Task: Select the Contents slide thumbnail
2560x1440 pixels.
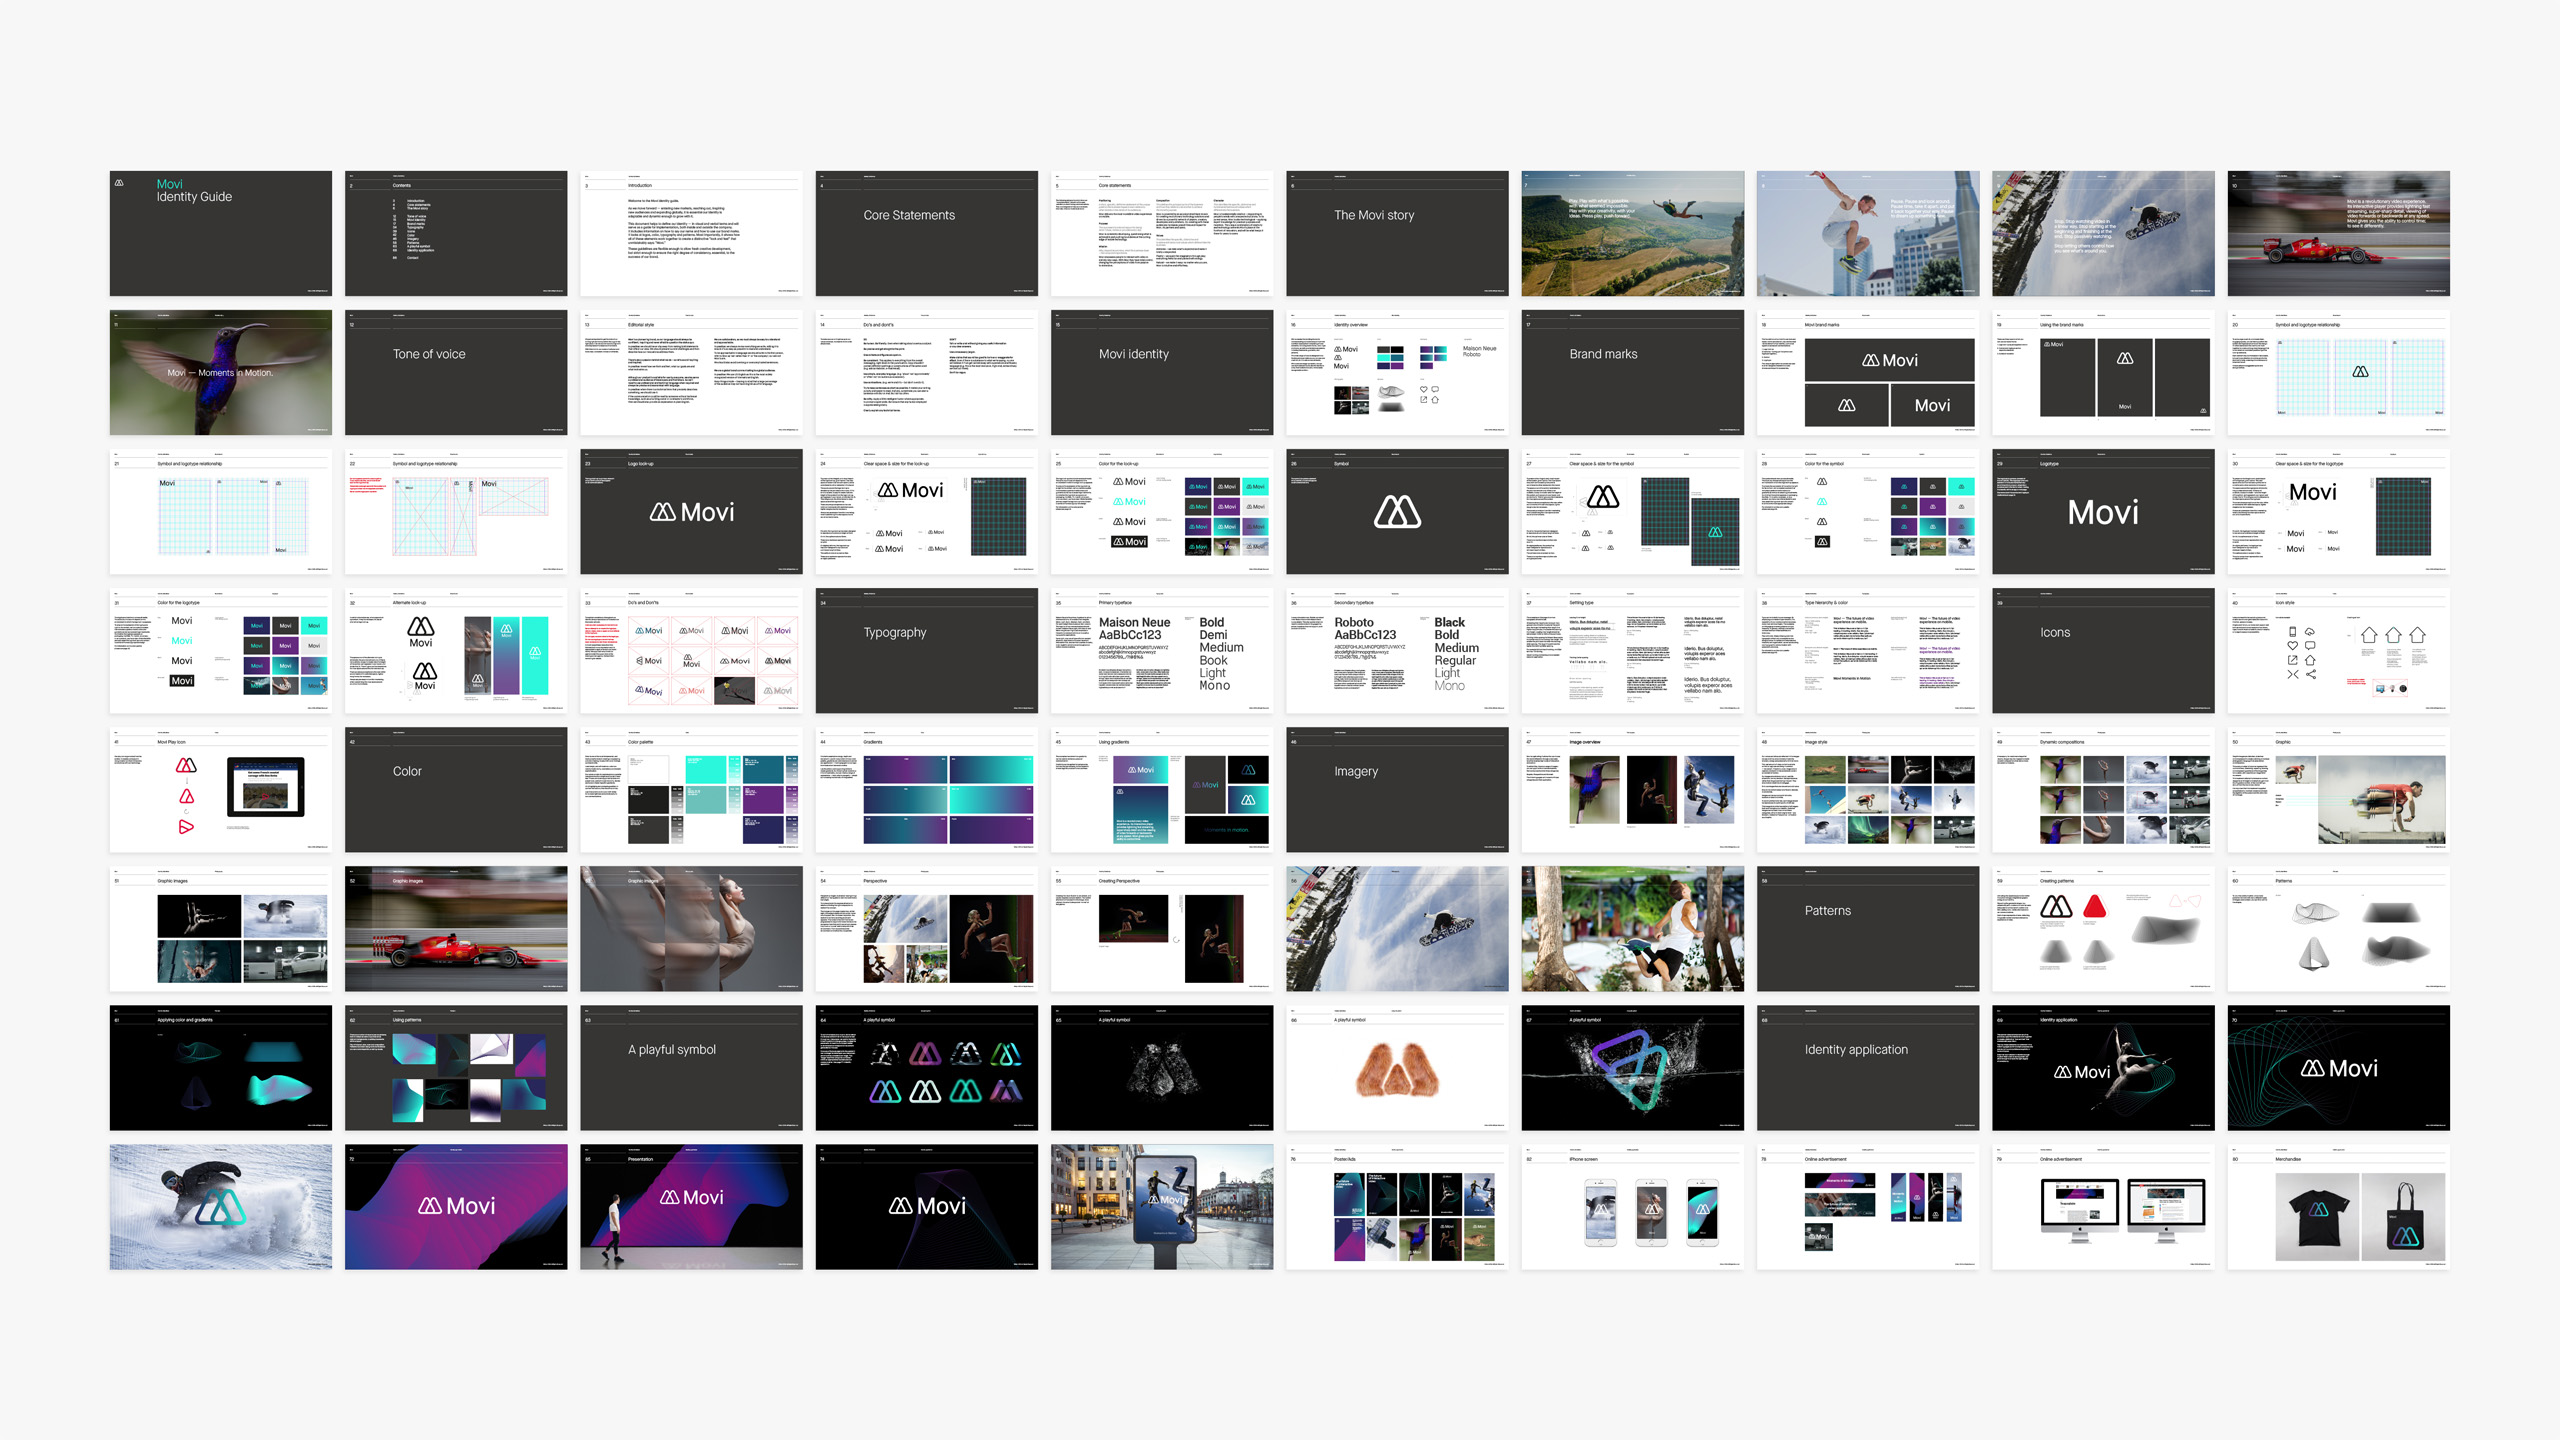Action: [456, 233]
